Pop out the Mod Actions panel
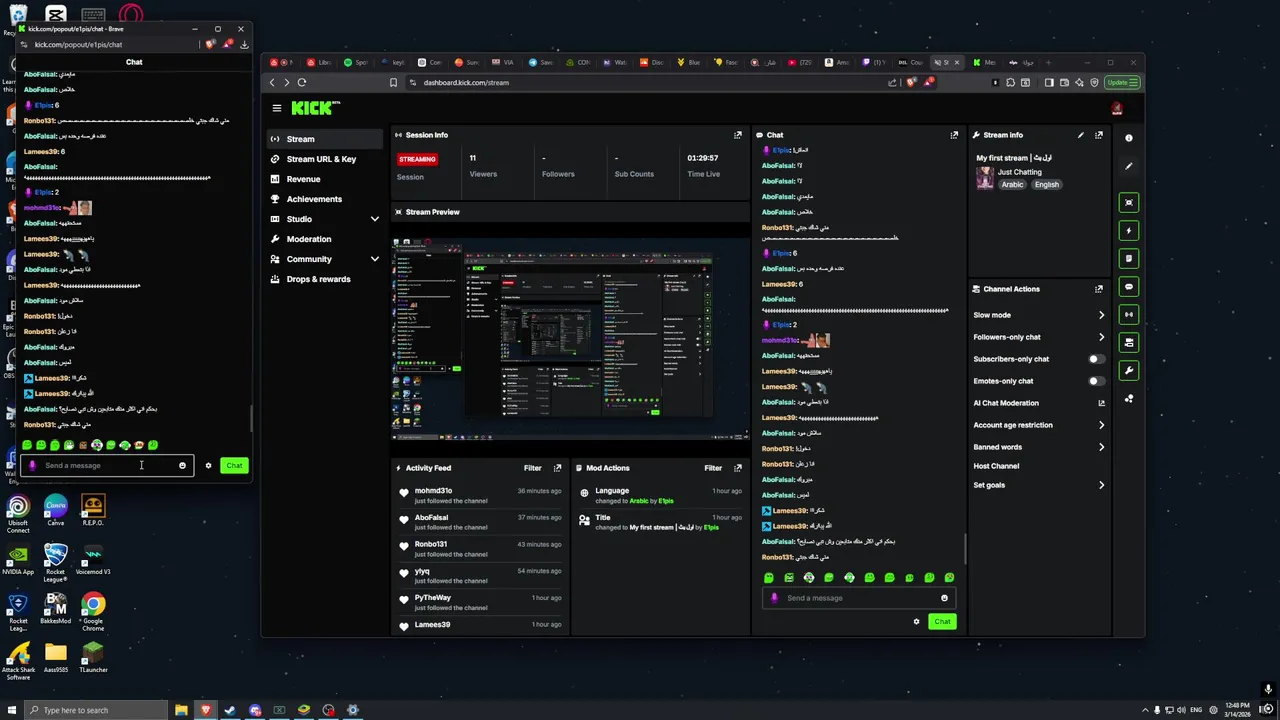The height and width of the screenshot is (720, 1280). point(738,468)
